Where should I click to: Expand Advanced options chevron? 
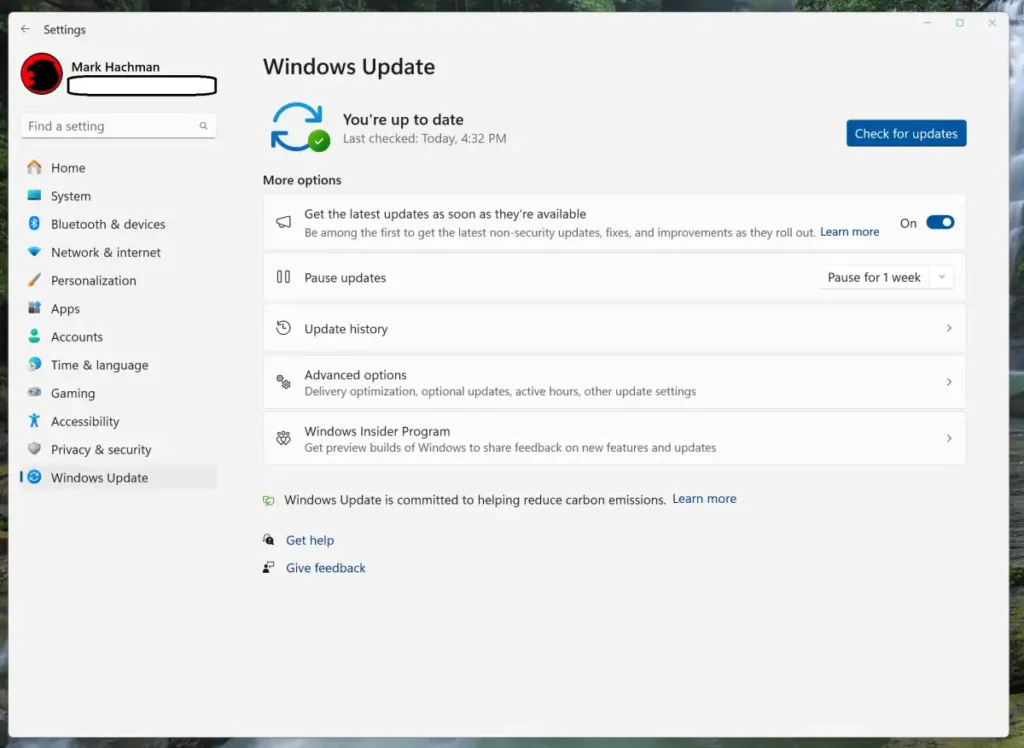(x=948, y=382)
